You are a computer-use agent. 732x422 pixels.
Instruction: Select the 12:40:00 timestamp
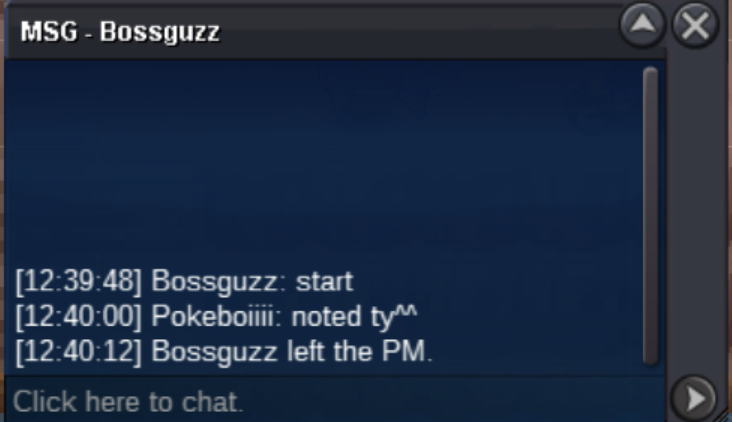78,316
